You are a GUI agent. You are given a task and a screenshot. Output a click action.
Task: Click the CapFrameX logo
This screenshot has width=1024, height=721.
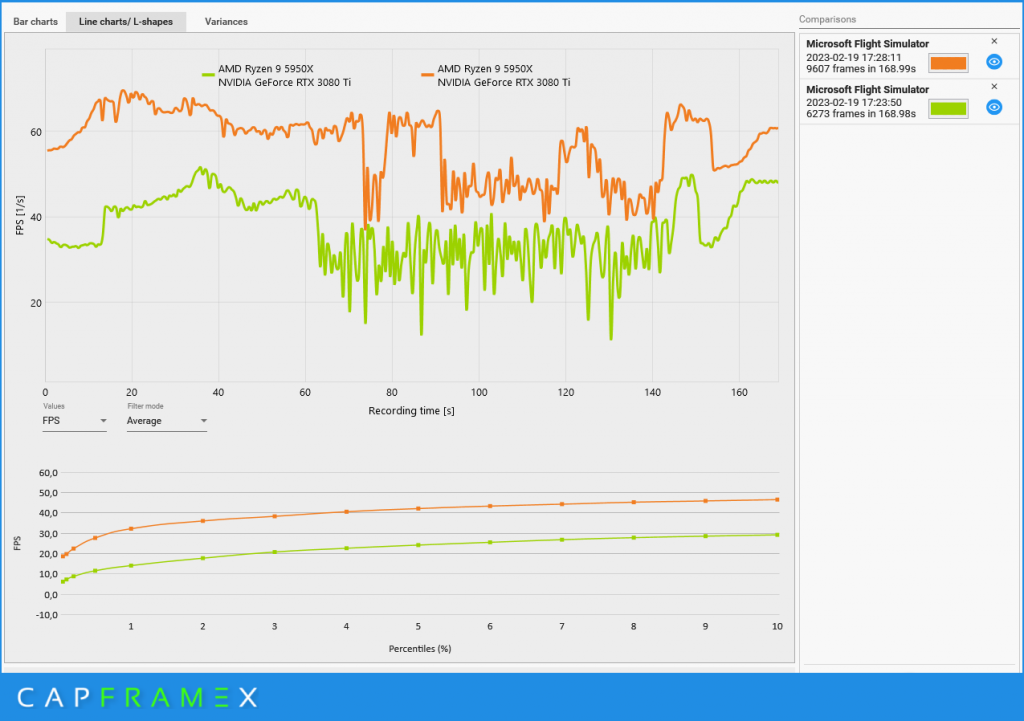click(137, 697)
